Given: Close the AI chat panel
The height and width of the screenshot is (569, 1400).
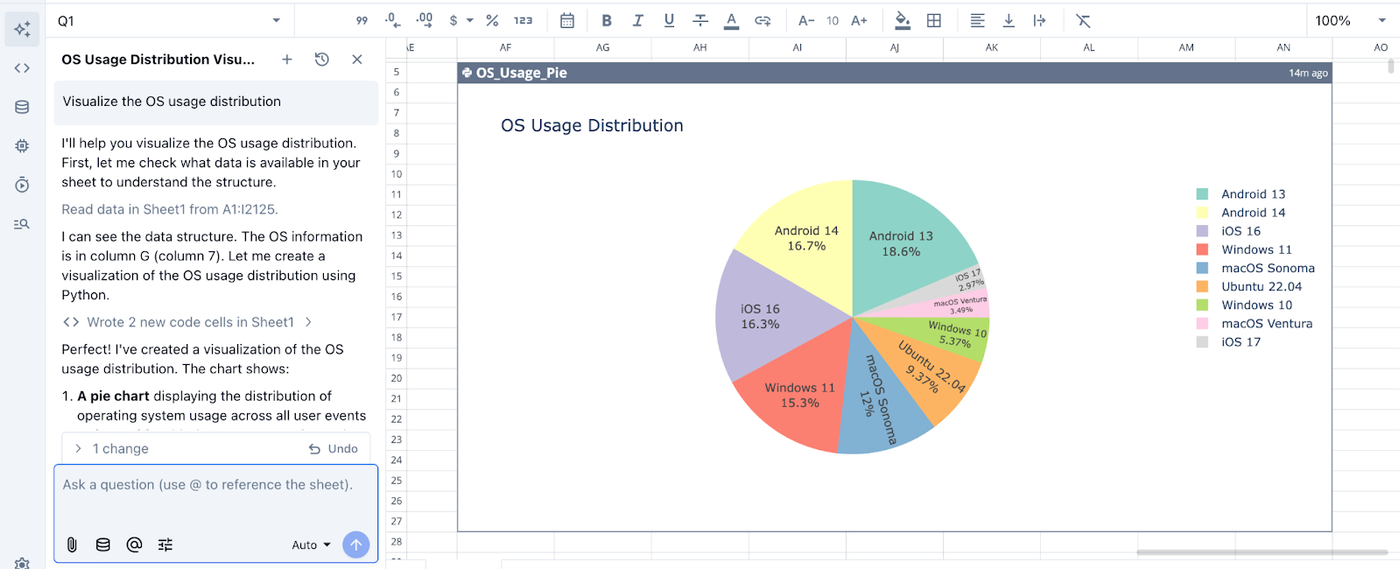Looking at the screenshot, I should coord(357,60).
